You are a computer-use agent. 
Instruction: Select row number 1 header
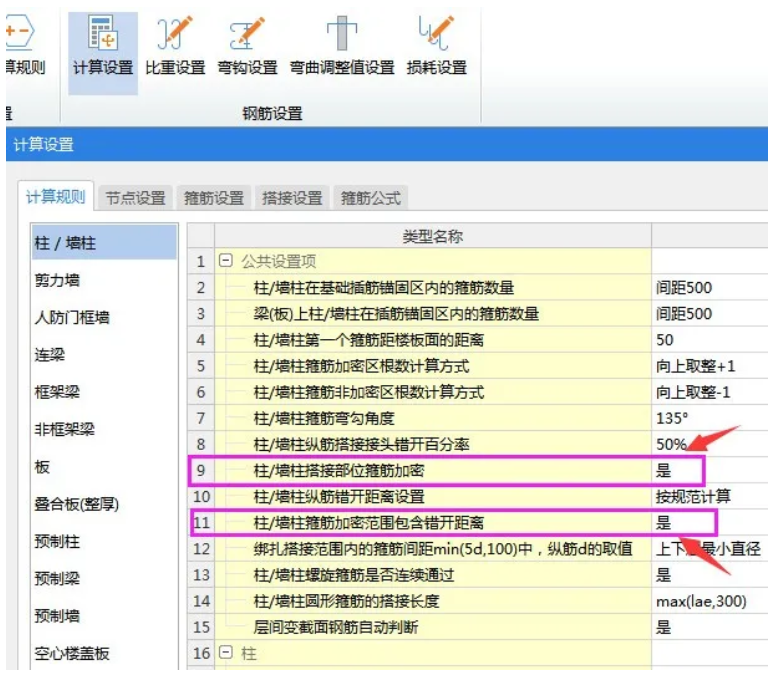(x=201, y=261)
